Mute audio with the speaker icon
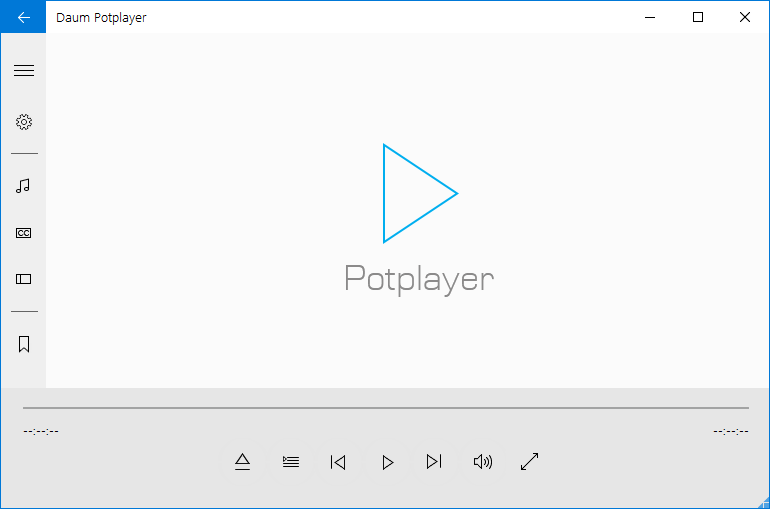This screenshot has width=770, height=509. [x=483, y=462]
